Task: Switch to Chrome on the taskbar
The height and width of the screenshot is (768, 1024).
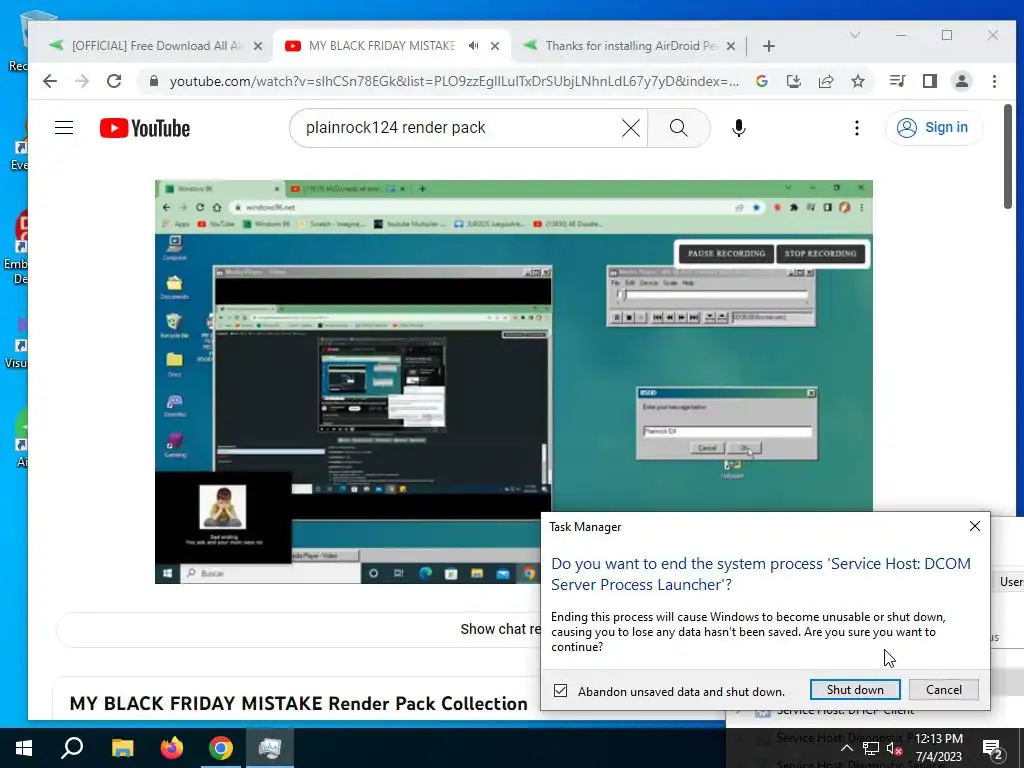Action: pos(221,748)
